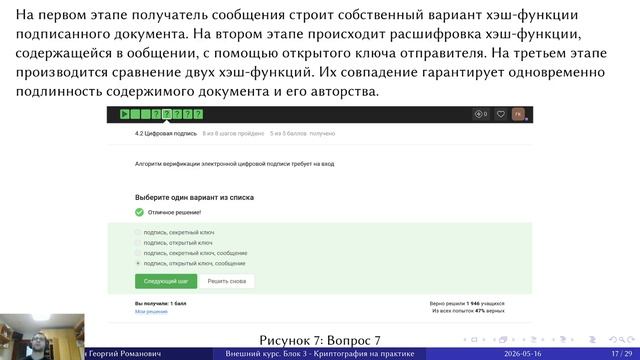
Task: Open the user avatar in dark bar
Action: 518,114
